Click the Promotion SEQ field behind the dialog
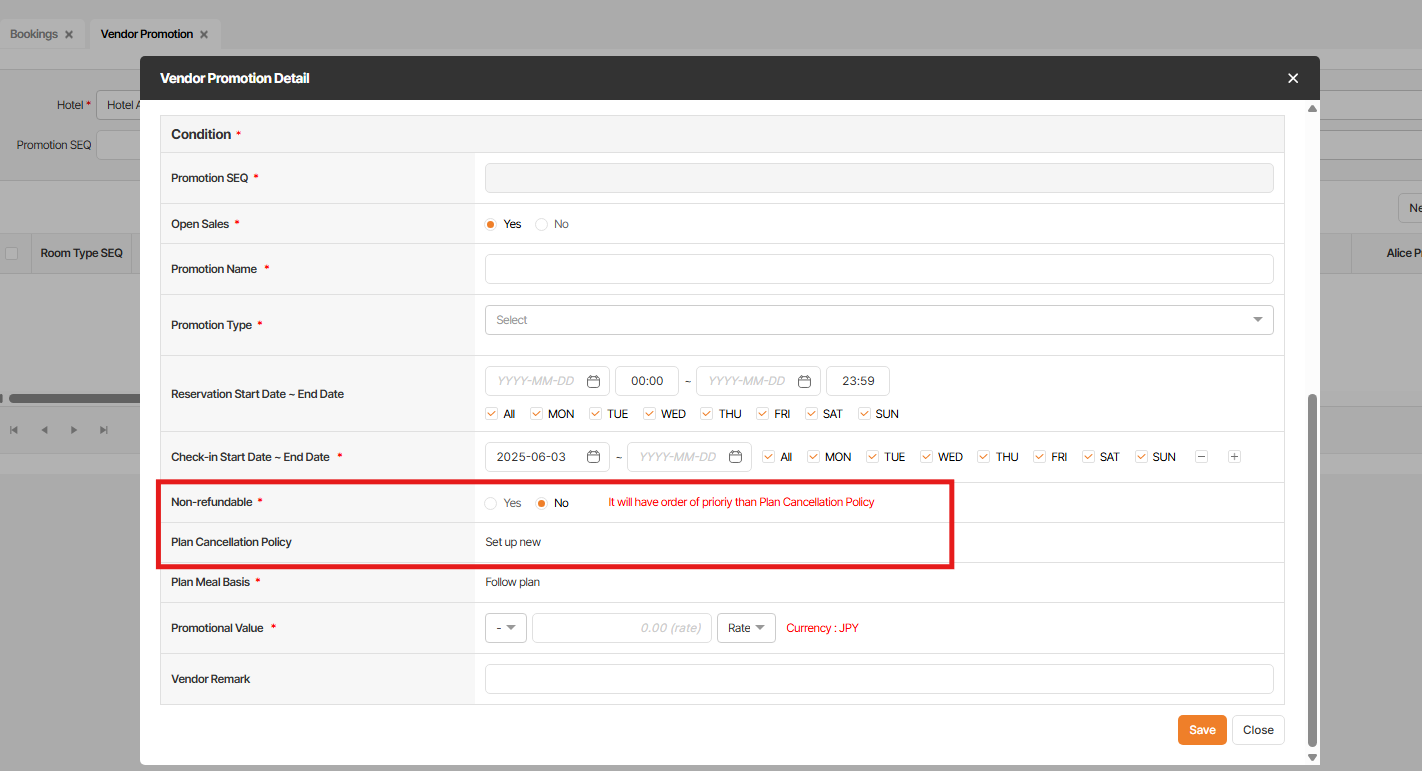Screen dimensions: 1422x771 [118, 145]
